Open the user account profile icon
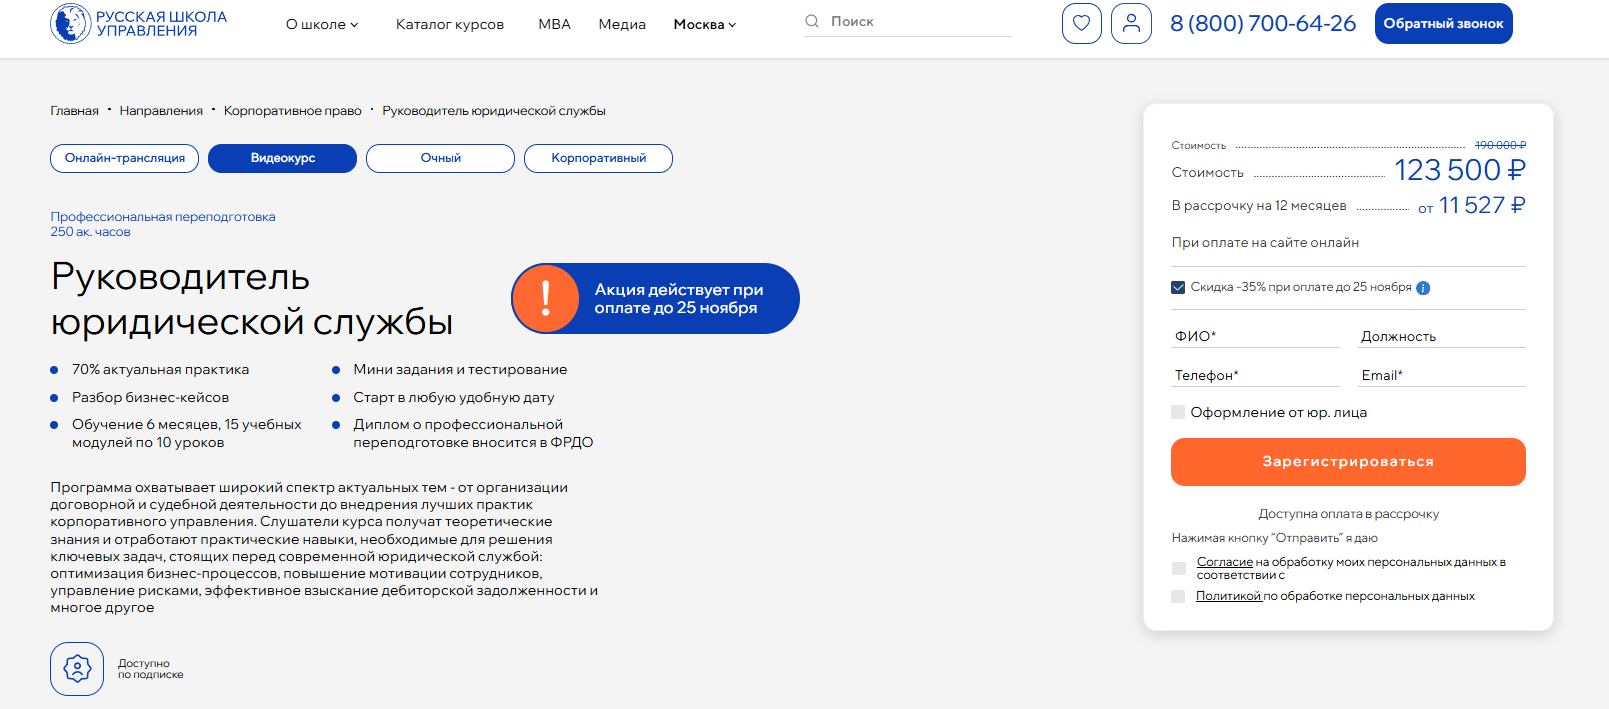This screenshot has height=709, width=1609. point(1131,23)
